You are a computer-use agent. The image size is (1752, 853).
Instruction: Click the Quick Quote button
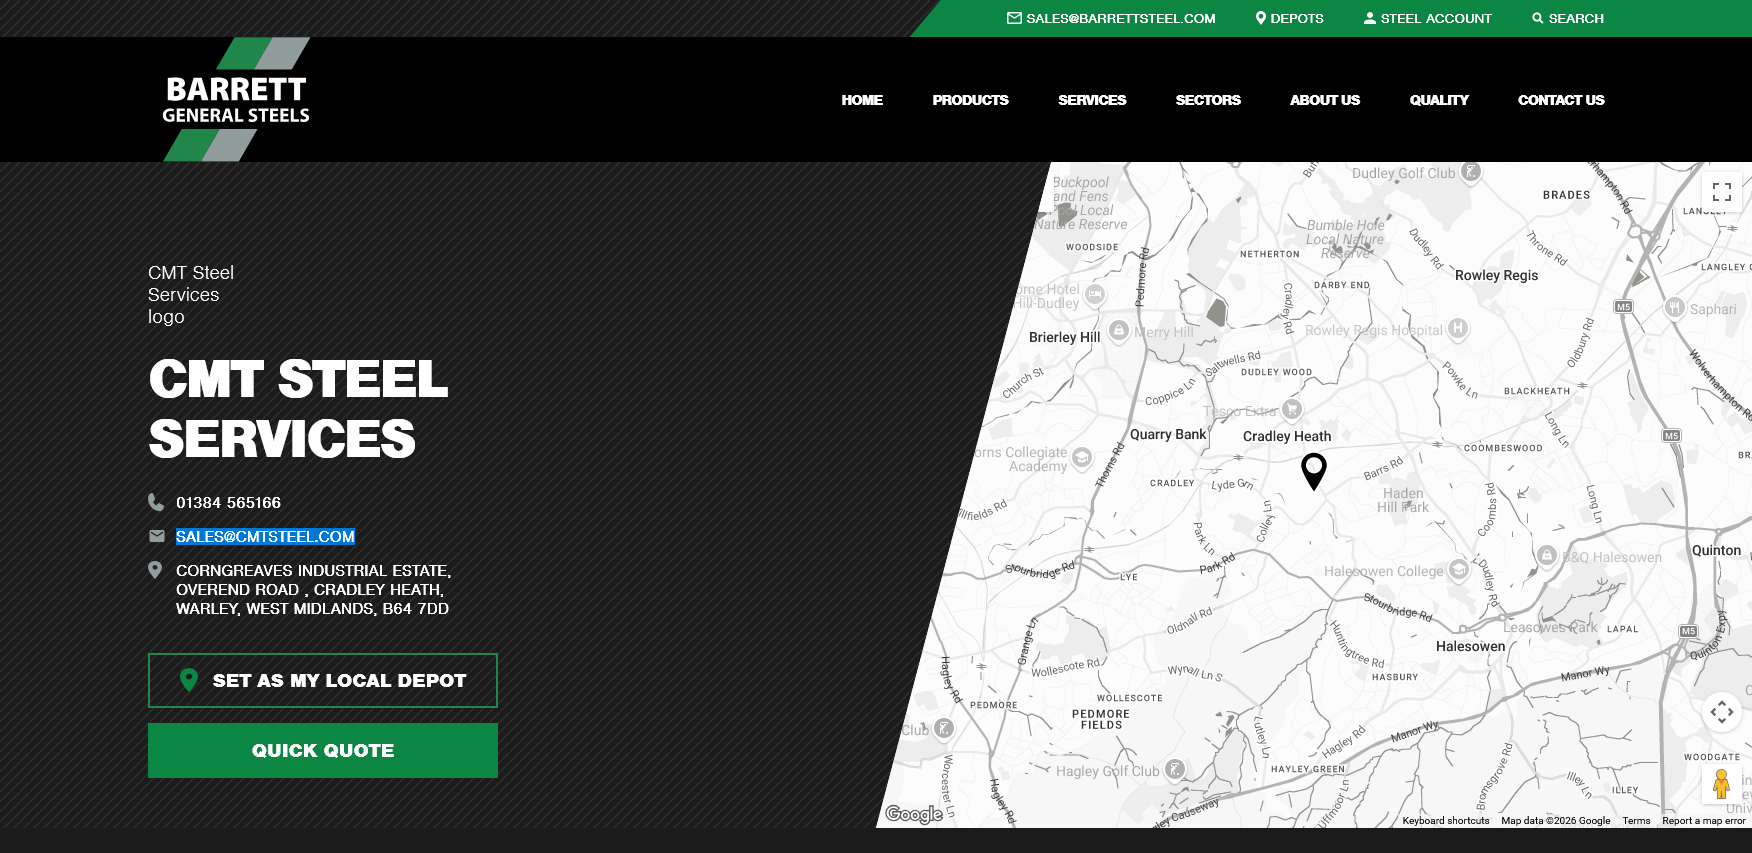point(323,750)
